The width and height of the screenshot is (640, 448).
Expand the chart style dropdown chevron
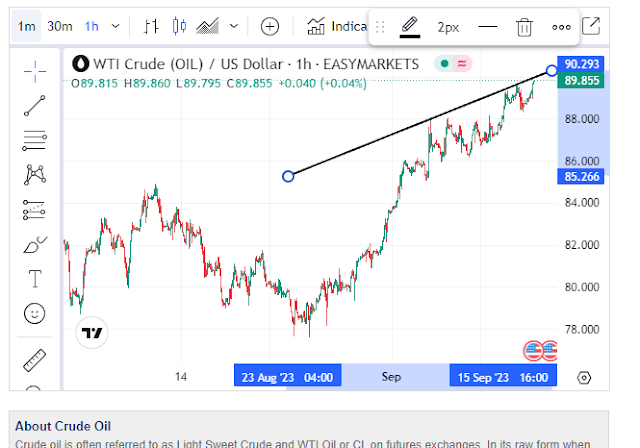click(x=234, y=27)
